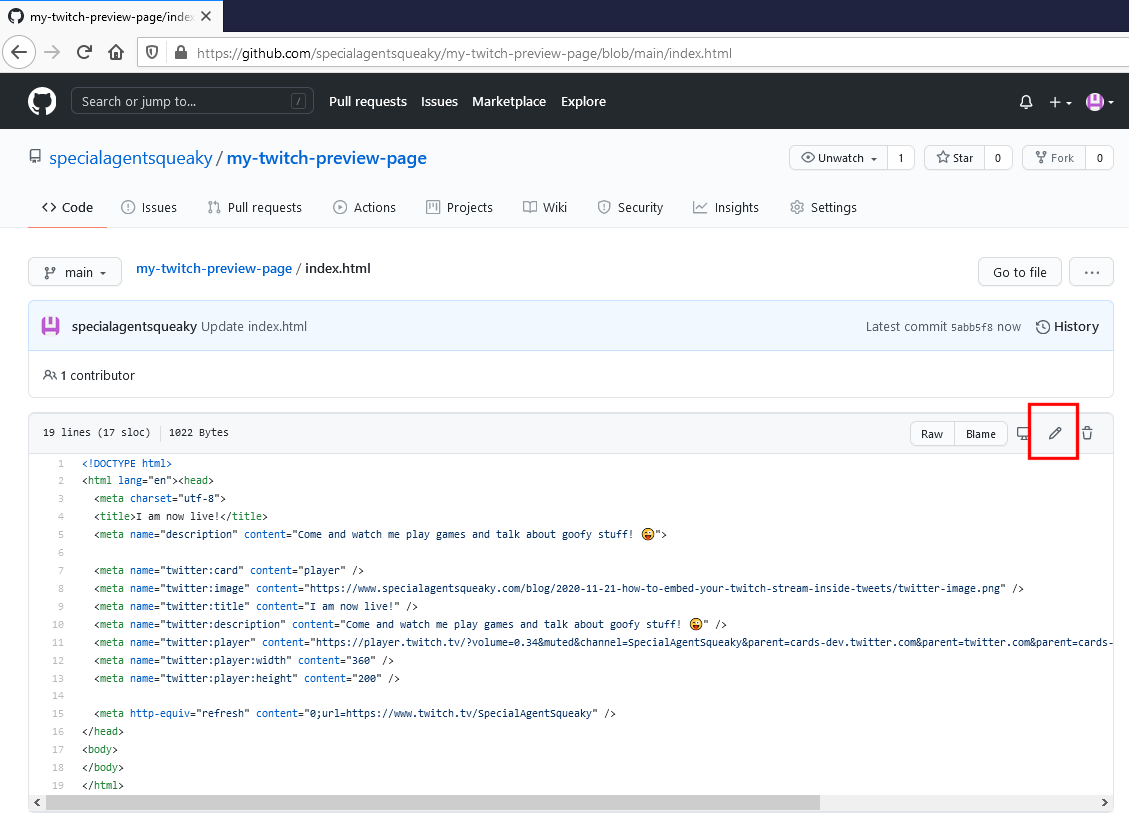Open the create new dropdown
Image resolution: width=1129 pixels, height=834 pixels.
point(1059,101)
